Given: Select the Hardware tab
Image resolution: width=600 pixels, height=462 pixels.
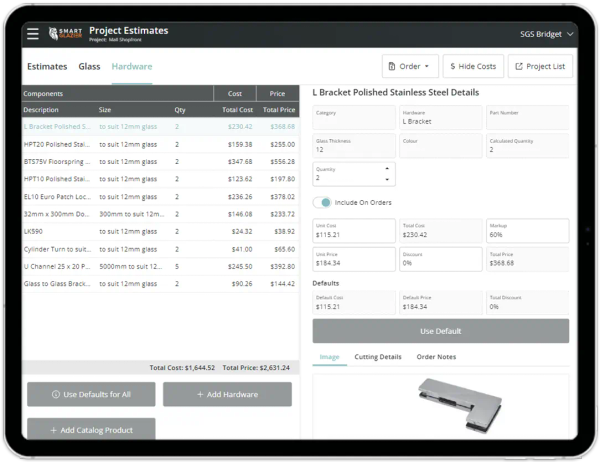Looking at the screenshot, I should pyautogui.click(x=132, y=67).
